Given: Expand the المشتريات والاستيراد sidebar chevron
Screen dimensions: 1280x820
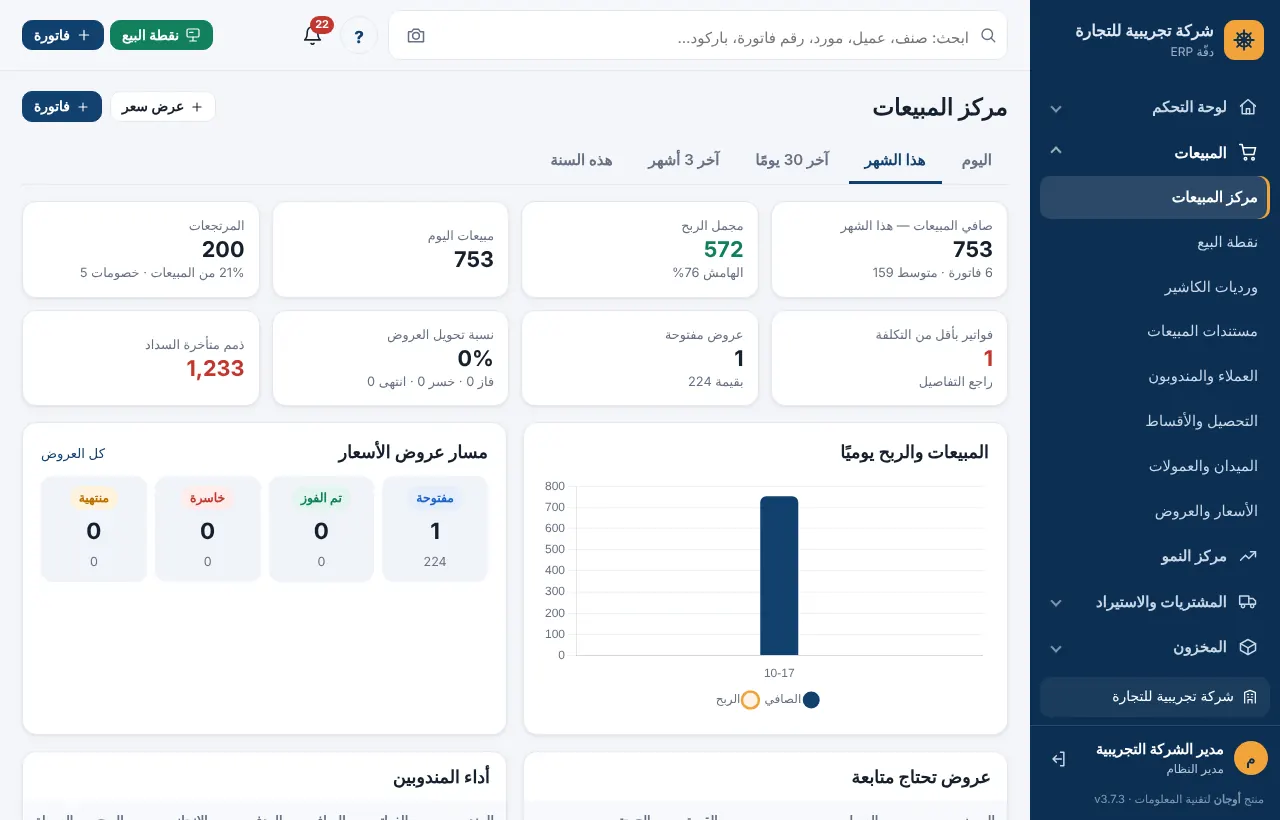Looking at the screenshot, I should pos(1056,603).
